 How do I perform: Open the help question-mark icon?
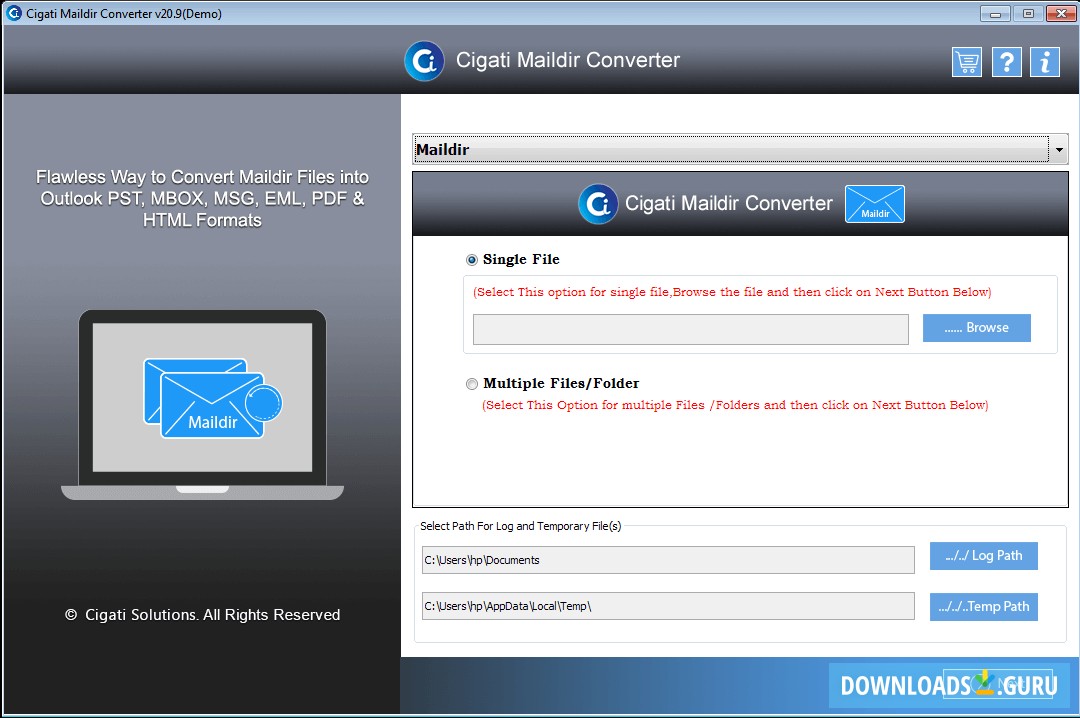pos(1006,61)
